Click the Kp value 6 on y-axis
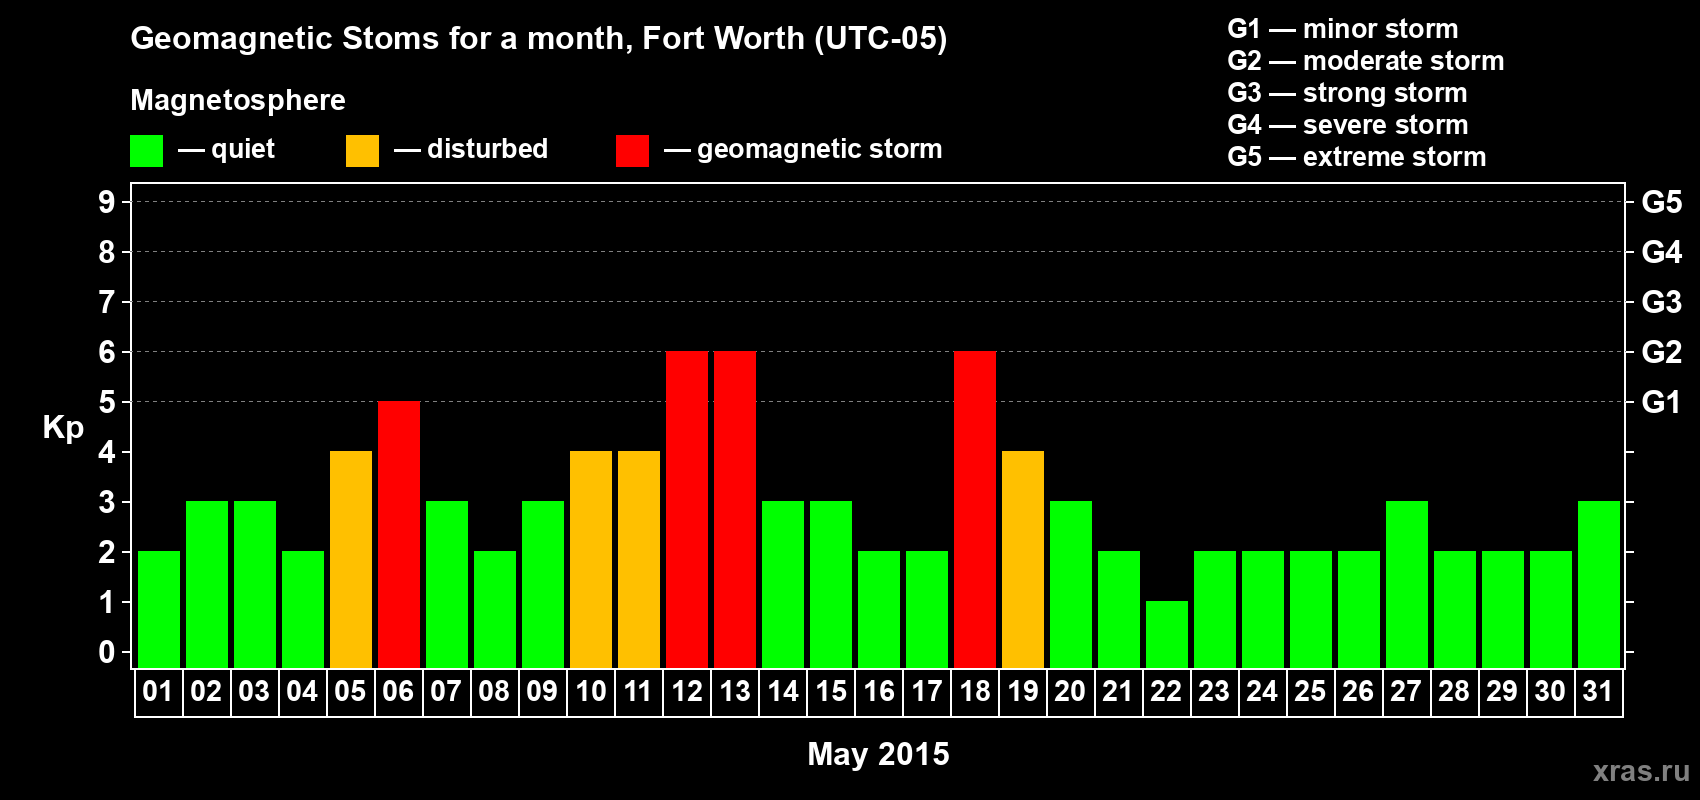 point(107,352)
